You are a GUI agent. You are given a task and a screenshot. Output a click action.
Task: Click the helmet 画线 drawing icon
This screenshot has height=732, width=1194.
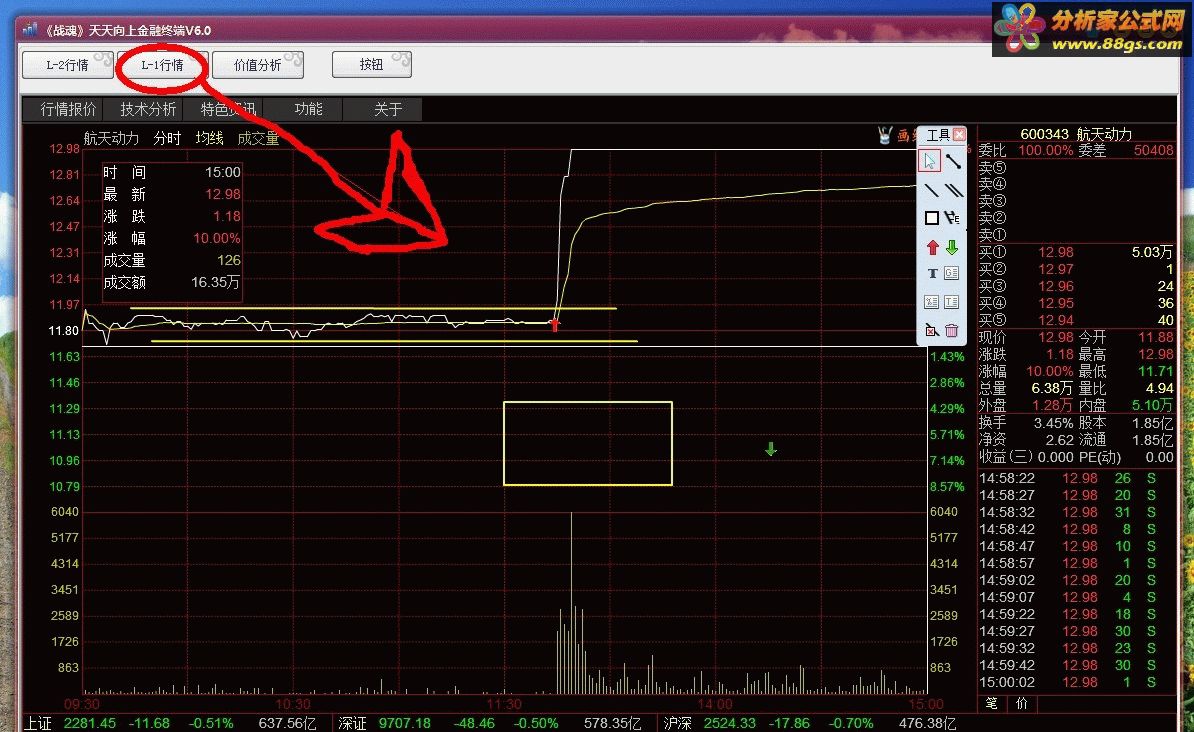coord(886,136)
